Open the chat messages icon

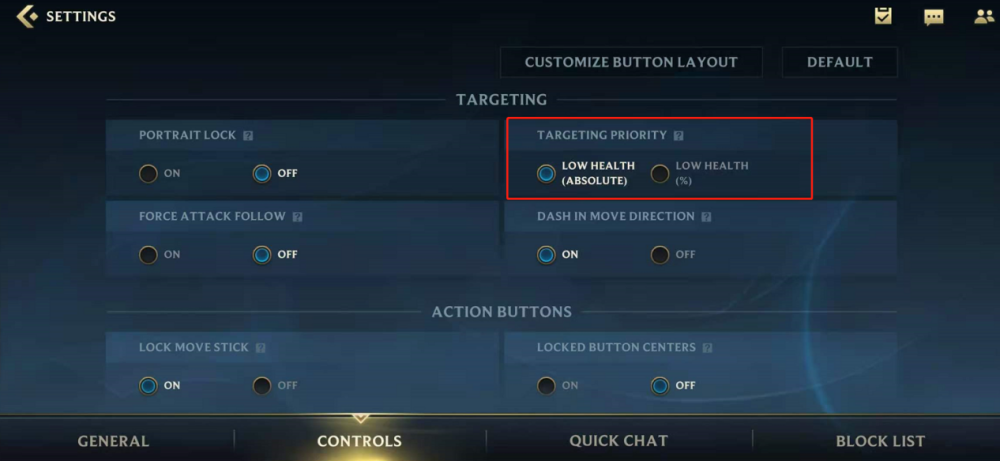pos(934,17)
